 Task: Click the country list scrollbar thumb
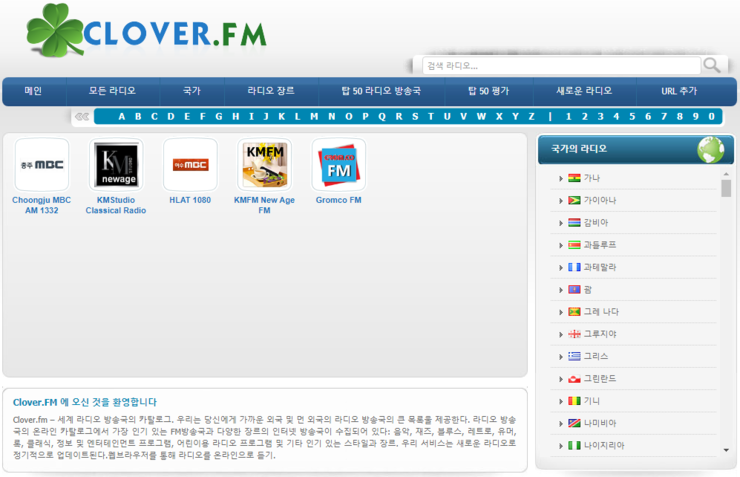coord(726,188)
